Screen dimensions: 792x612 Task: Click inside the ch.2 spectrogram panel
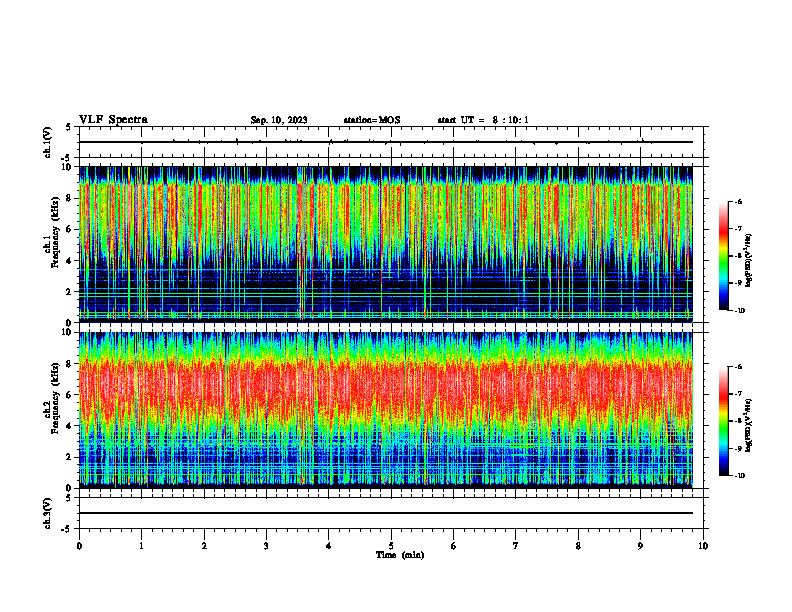pos(385,410)
